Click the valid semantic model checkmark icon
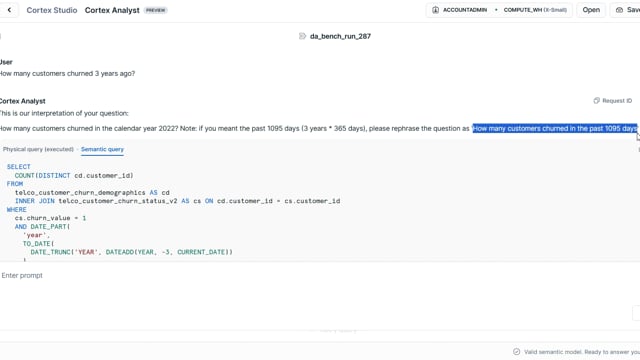This screenshot has width=640, height=360. tap(516, 352)
